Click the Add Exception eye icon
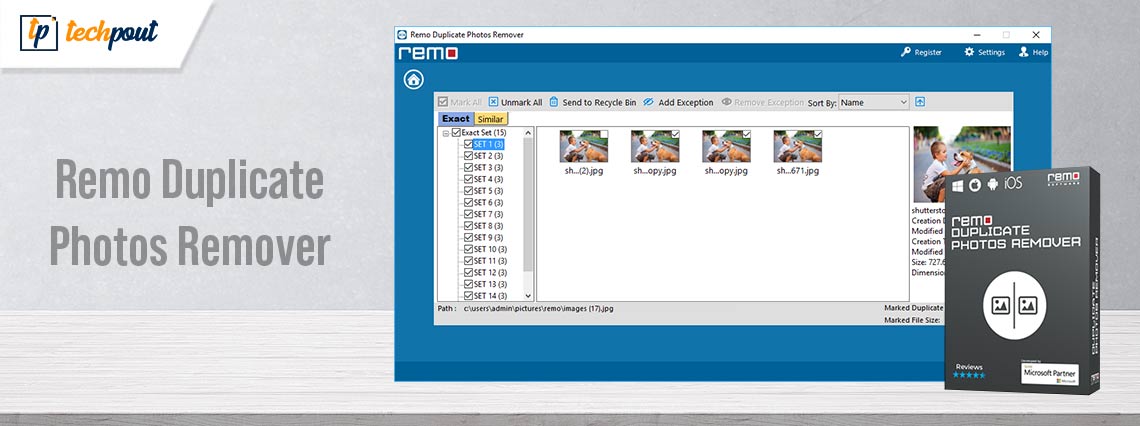This screenshot has height=426, width=1140. (x=648, y=102)
